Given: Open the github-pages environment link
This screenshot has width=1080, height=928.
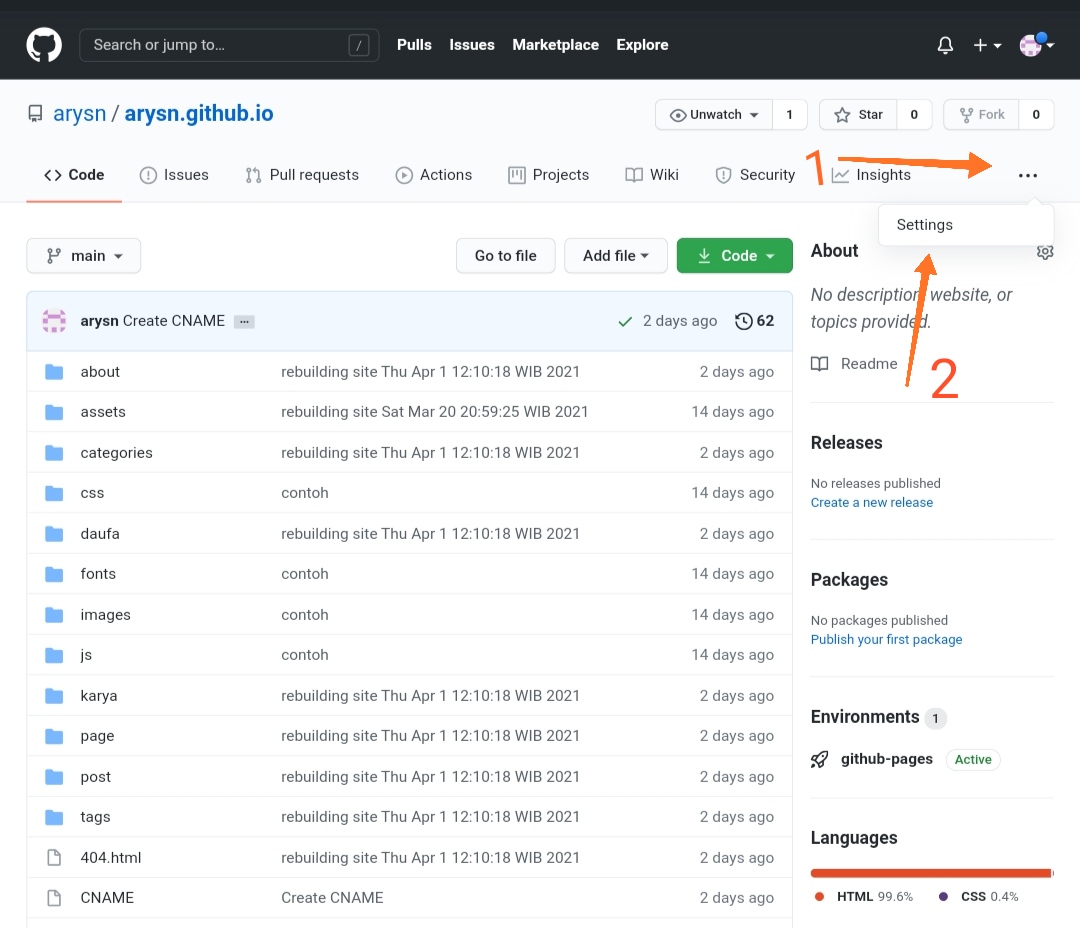Looking at the screenshot, I should [886, 759].
